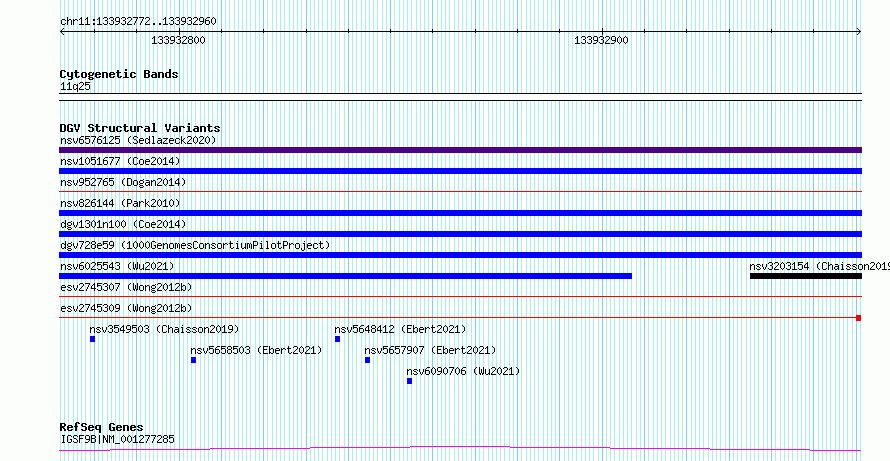This screenshot has height=461, width=890.
Task: Open gene IGSF9B|NM_001277285 label
Action: 117,439
